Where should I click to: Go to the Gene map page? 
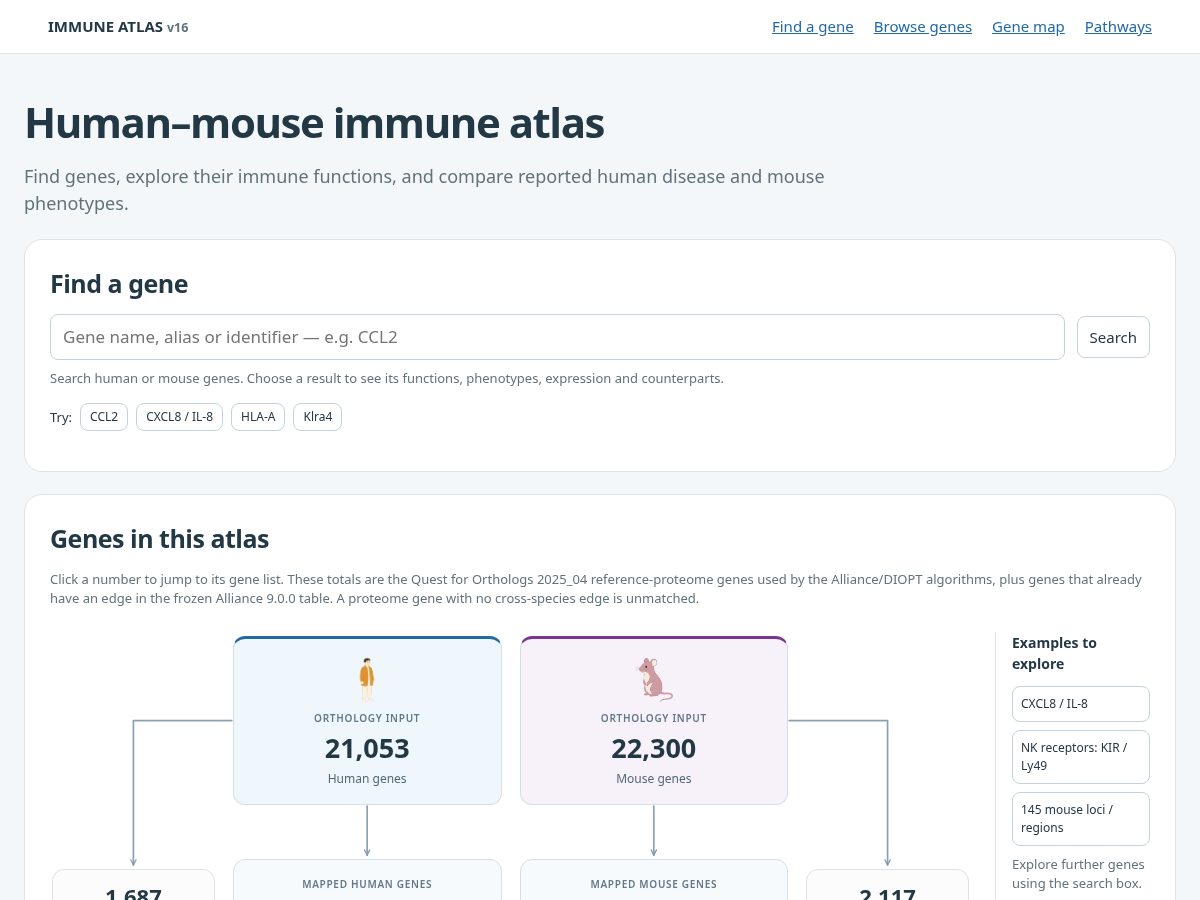1028,27
